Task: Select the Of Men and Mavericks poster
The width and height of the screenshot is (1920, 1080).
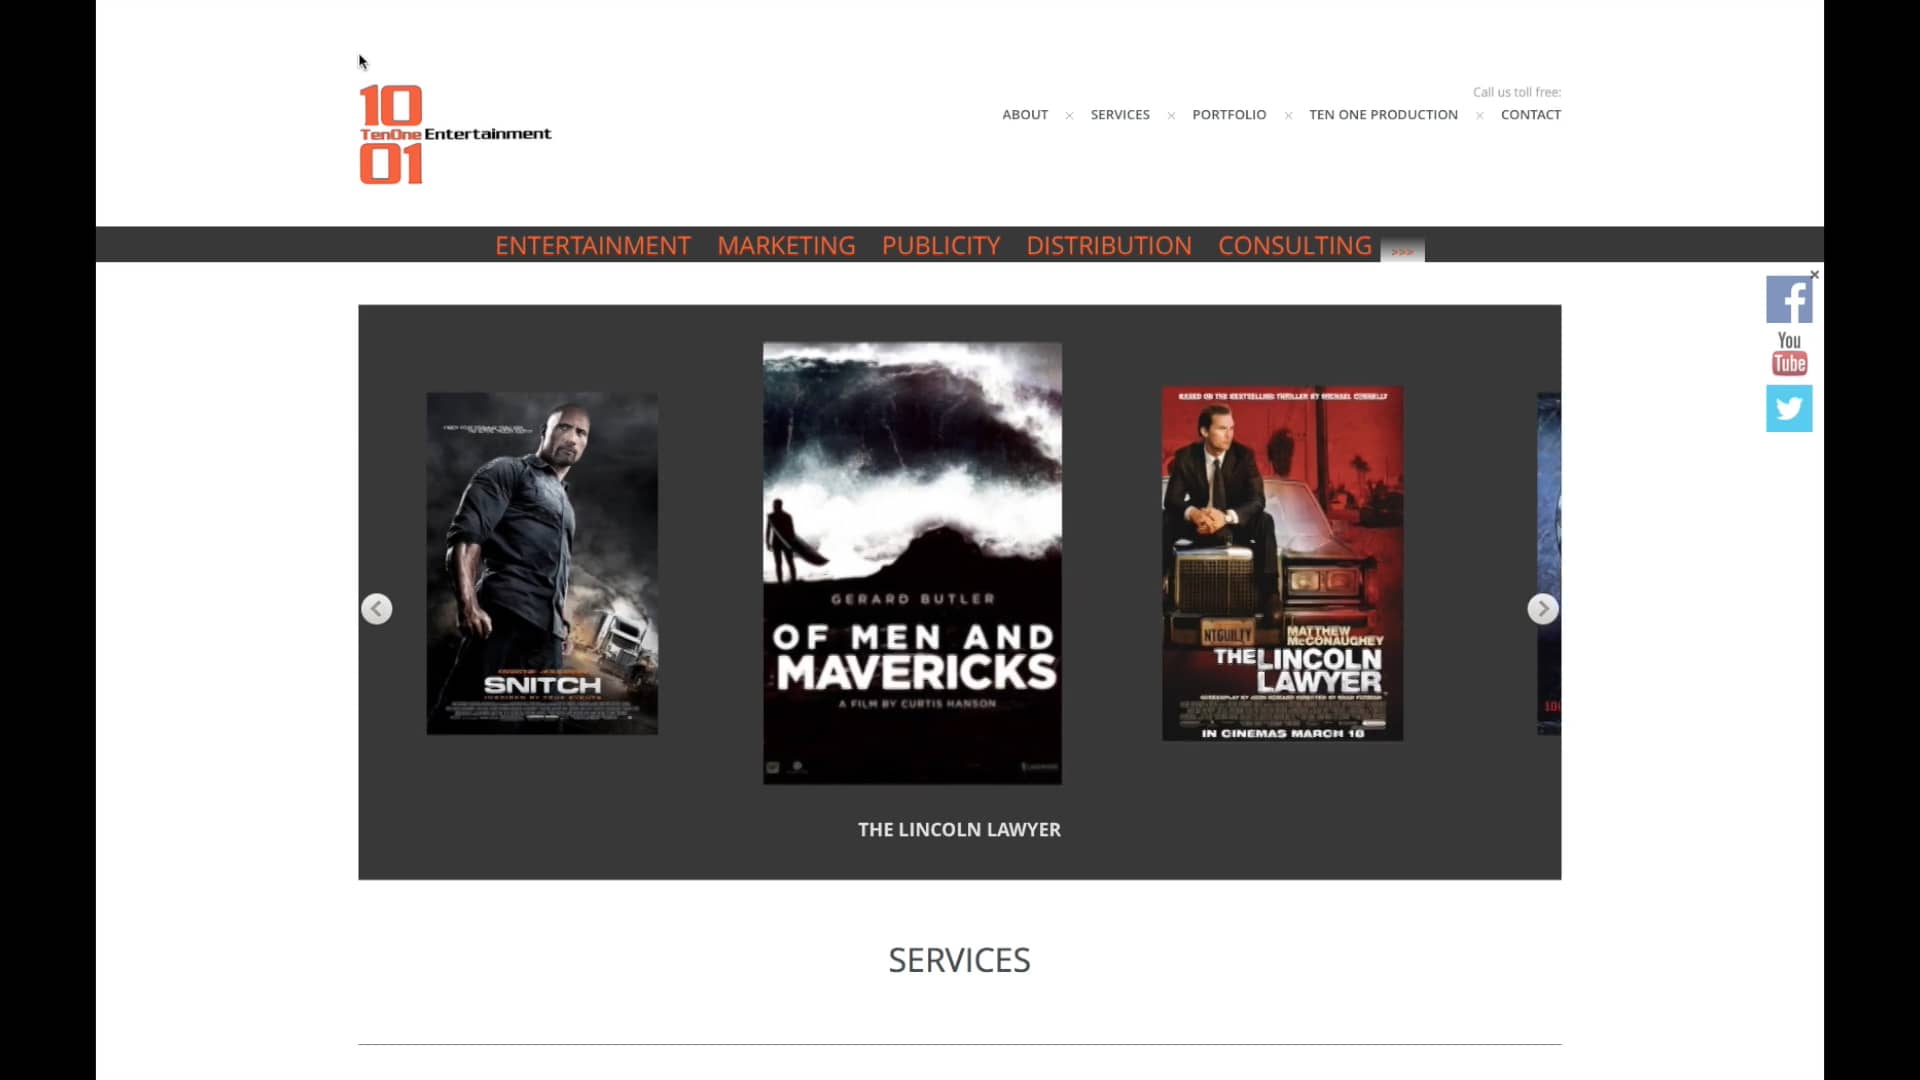Action: [912, 563]
